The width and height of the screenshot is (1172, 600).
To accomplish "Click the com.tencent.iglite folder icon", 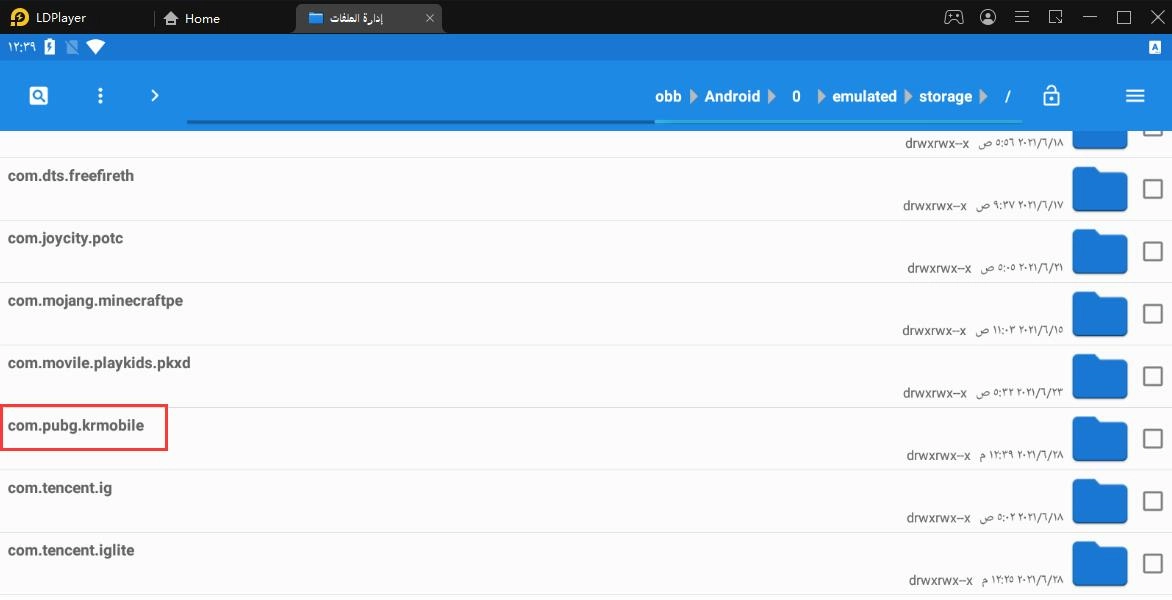I will coord(1099,563).
